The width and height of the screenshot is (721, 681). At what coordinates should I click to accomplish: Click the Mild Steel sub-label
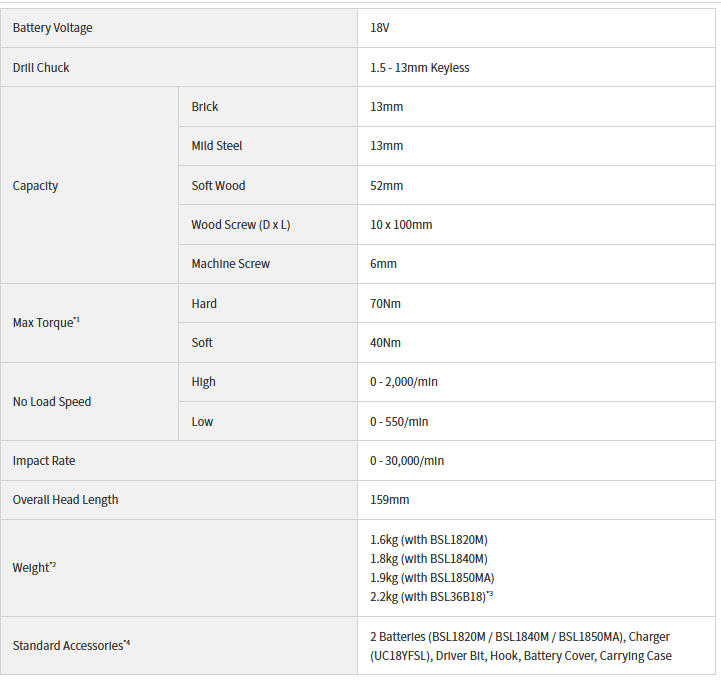point(216,146)
